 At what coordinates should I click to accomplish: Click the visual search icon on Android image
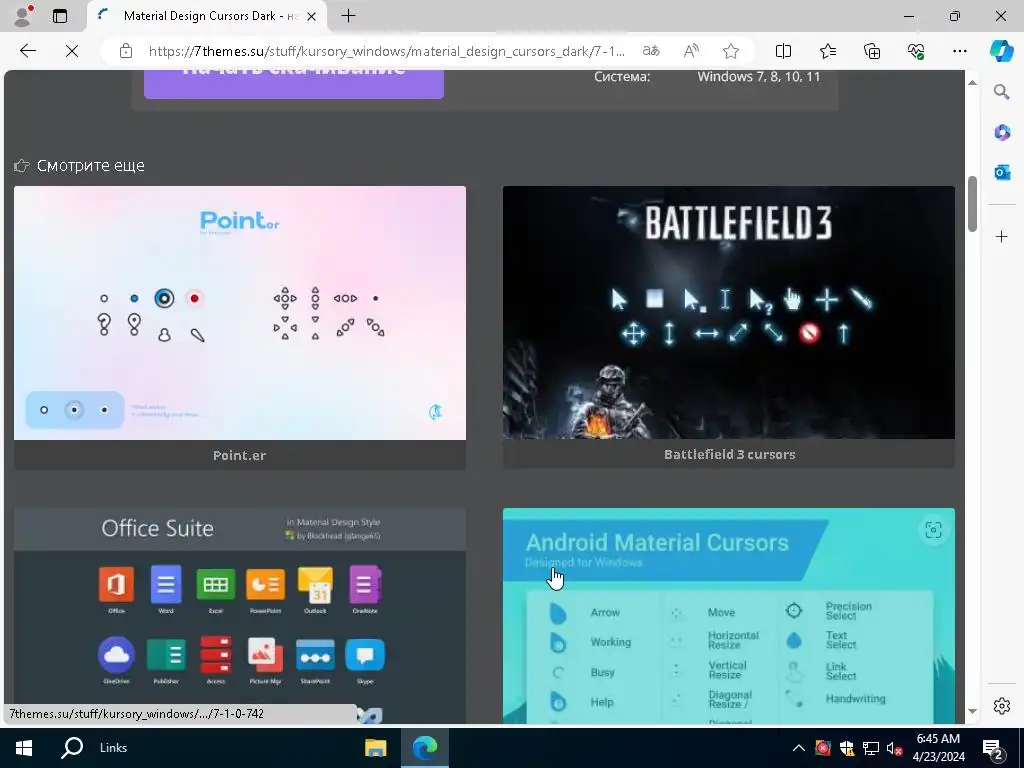[933, 530]
